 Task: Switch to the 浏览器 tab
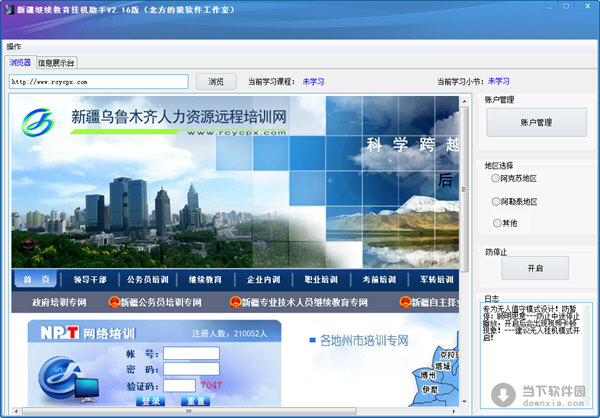point(20,62)
